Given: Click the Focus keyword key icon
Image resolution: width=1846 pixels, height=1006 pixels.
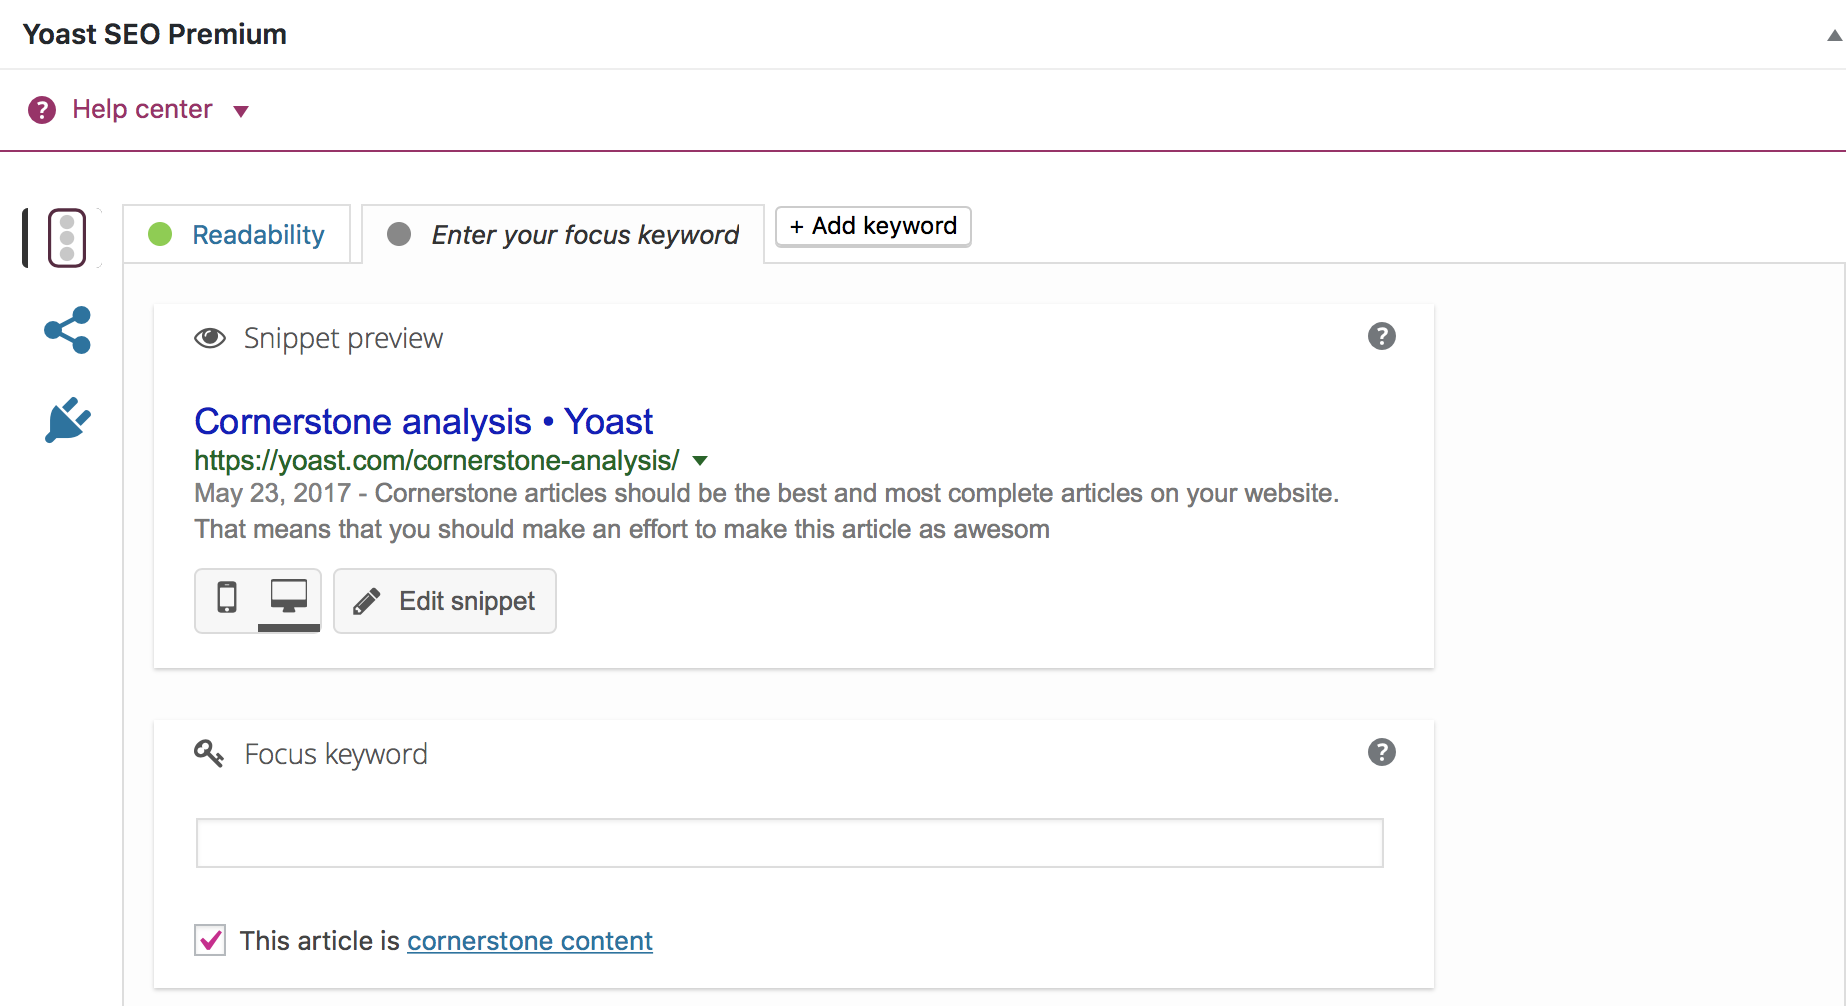Looking at the screenshot, I should (x=209, y=753).
